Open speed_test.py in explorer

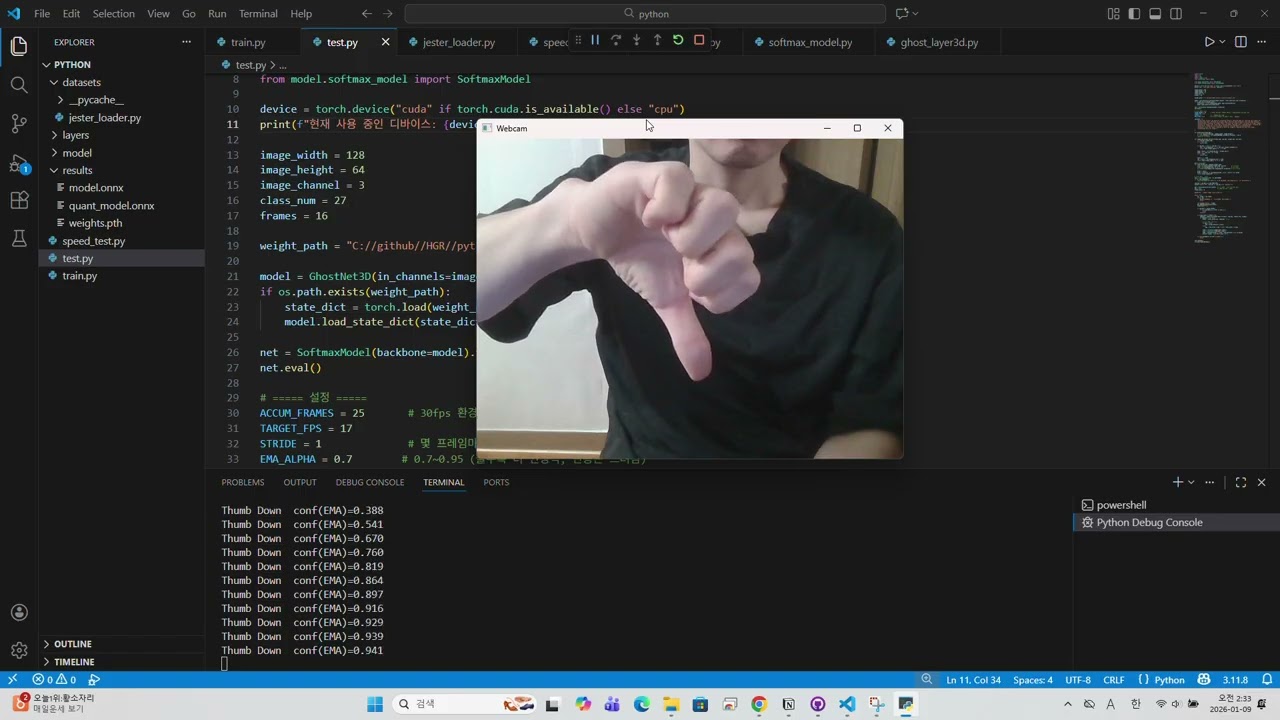94,241
